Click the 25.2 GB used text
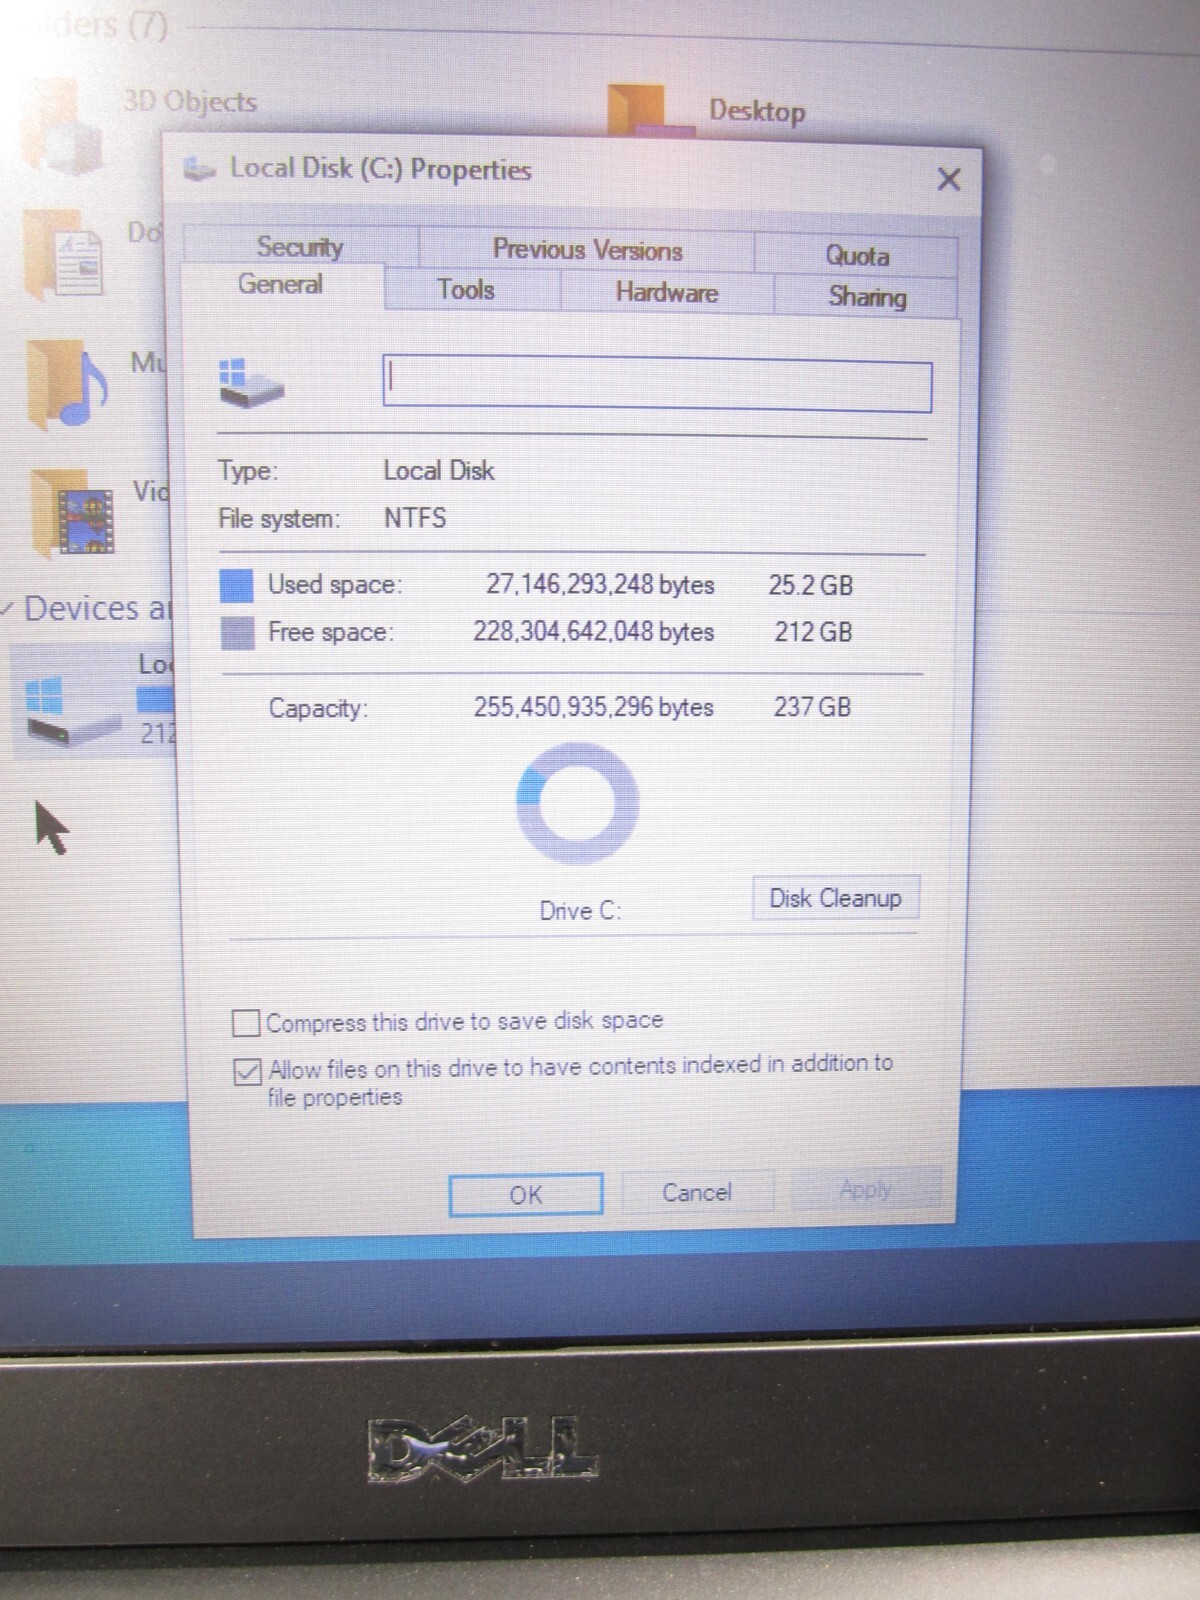The width and height of the screenshot is (1200, 1600). point(810,585)
